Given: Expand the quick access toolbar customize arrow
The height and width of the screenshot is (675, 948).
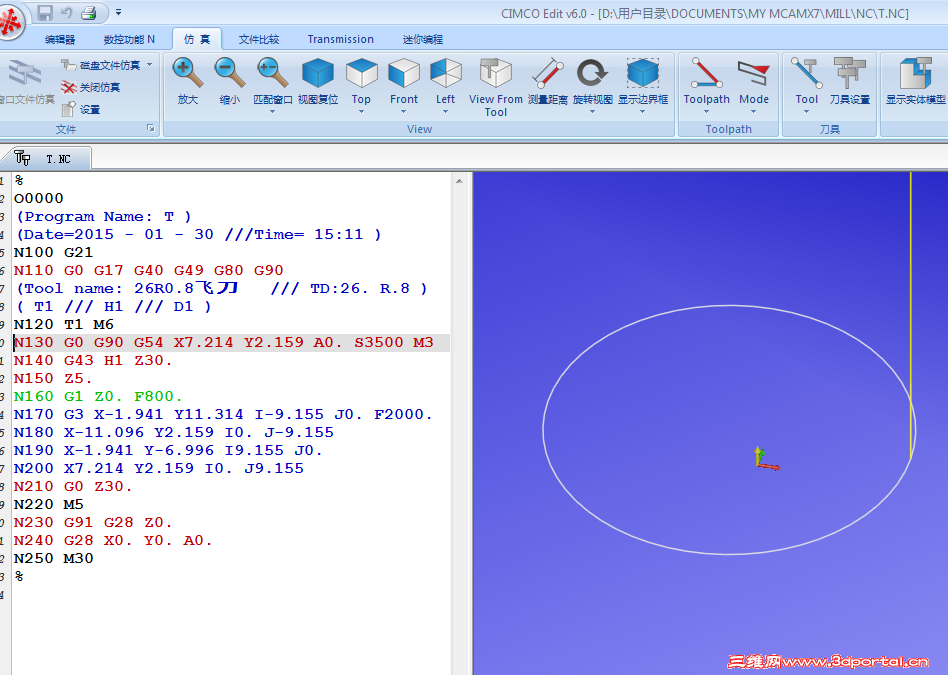Looking at the screenshot, I should [118, 12].
